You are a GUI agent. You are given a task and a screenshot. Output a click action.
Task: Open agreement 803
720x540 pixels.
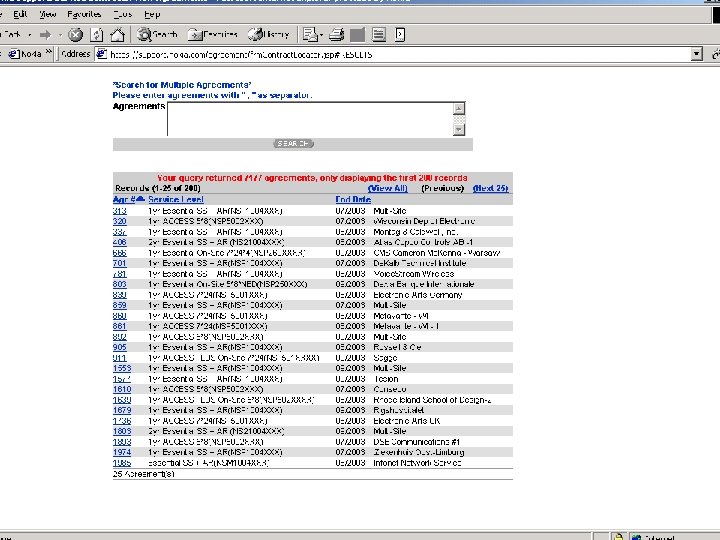pyautogui.click(x=119, y=284)
